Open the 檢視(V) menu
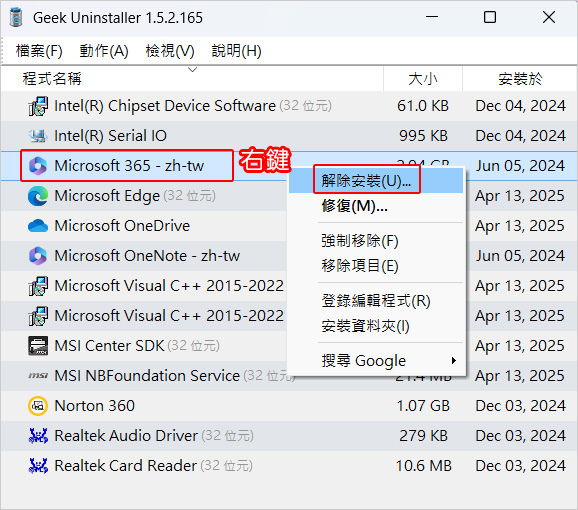578x510 pixels. coord(170,51)
